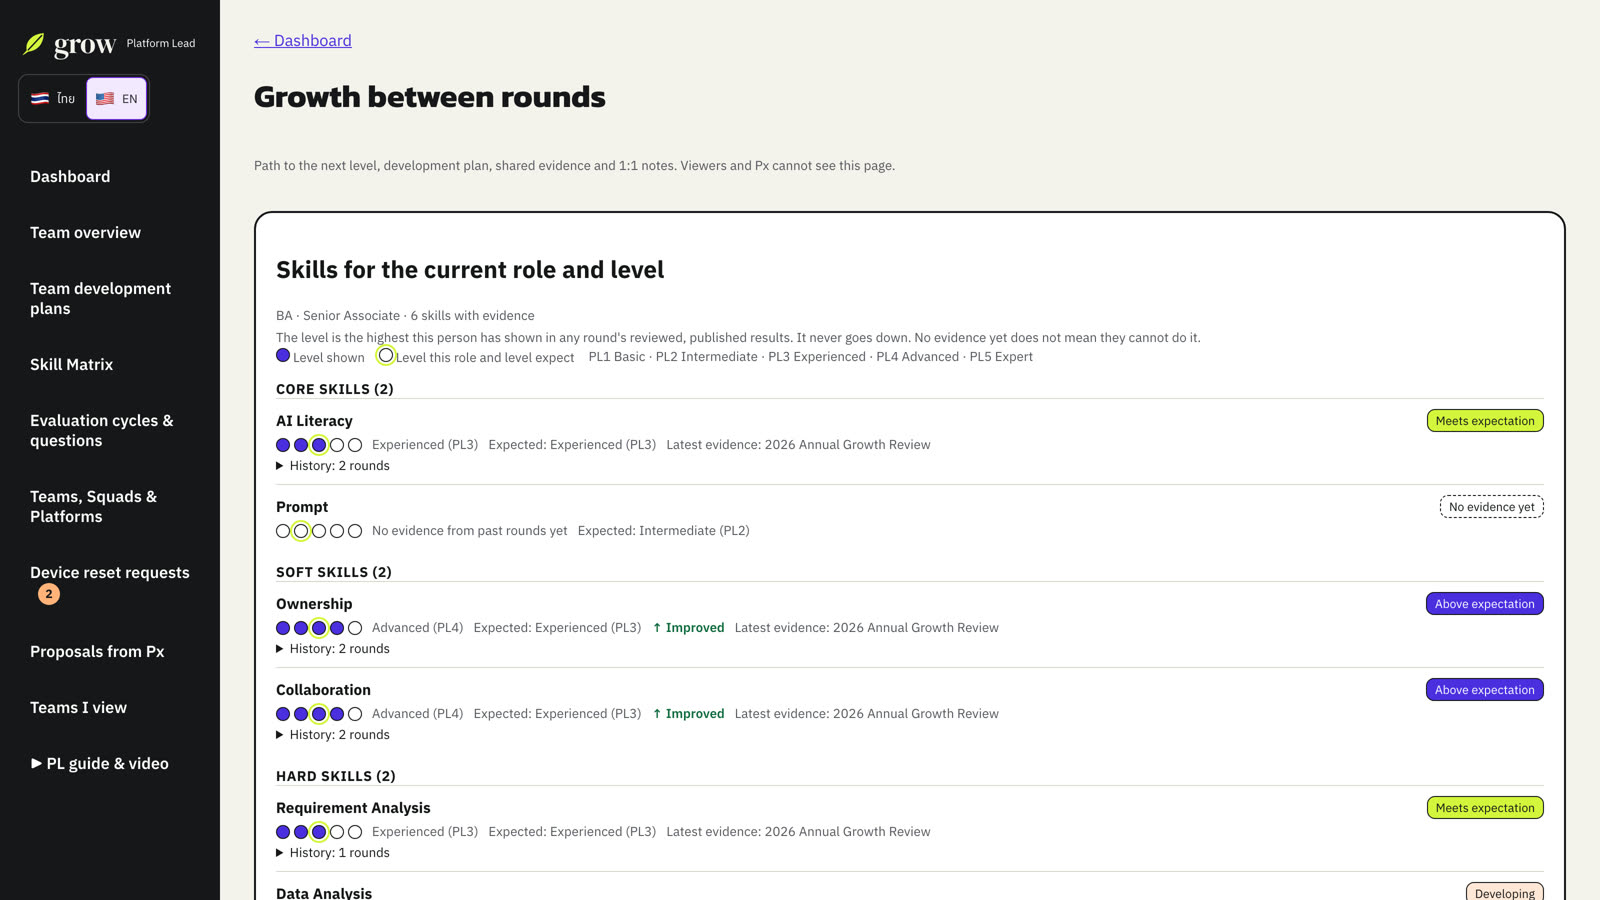Click the Growth between rounds heading
This screenshot has width=1600, height=900.
(430, 97)
